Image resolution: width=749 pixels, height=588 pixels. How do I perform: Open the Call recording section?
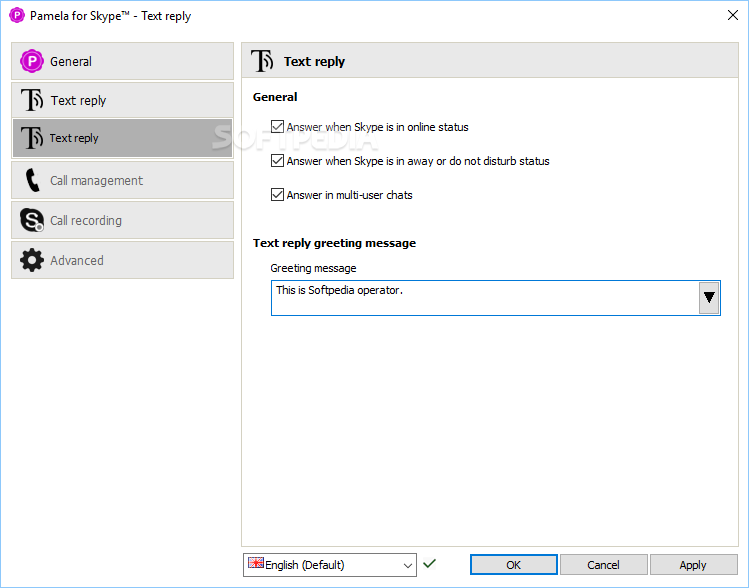tap(122, 220)
